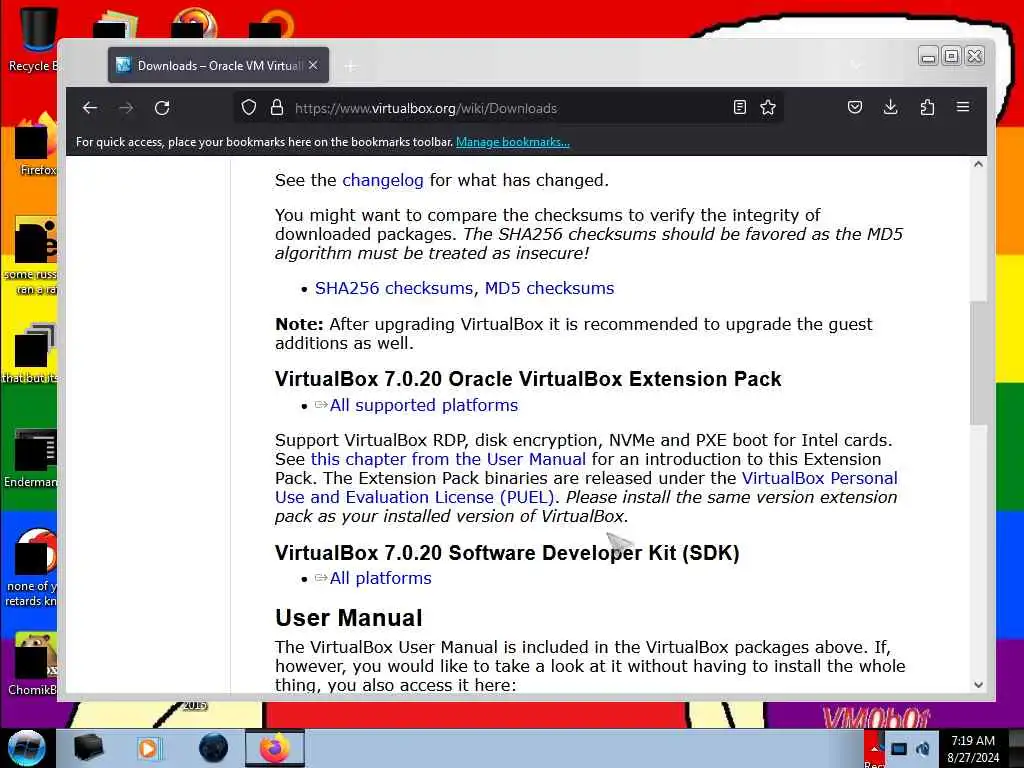Click the Firefox taskbar button

point(275,748)
